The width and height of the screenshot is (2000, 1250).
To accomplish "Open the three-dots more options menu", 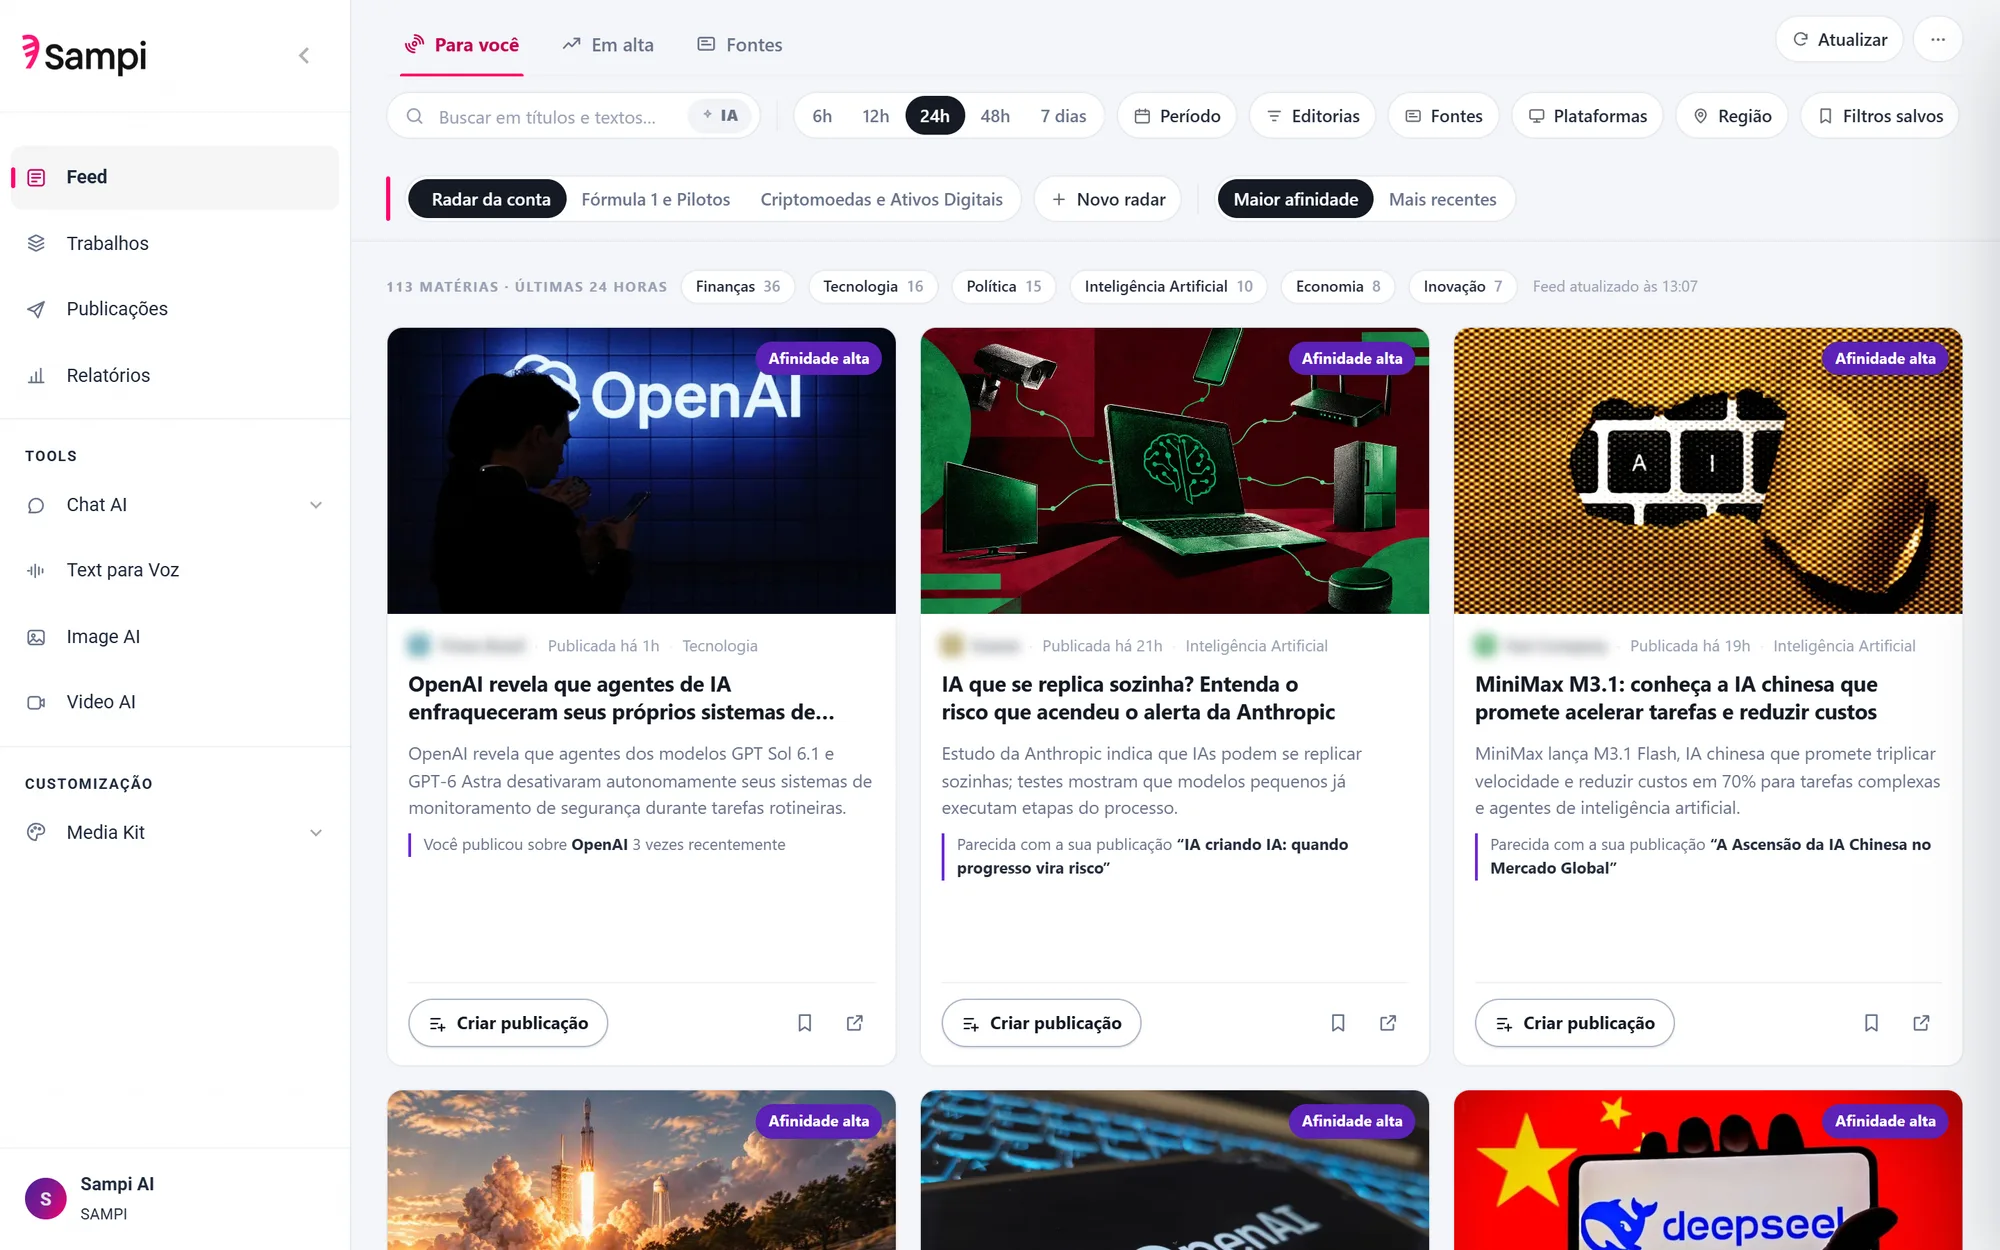I will tap(1937, 40).
